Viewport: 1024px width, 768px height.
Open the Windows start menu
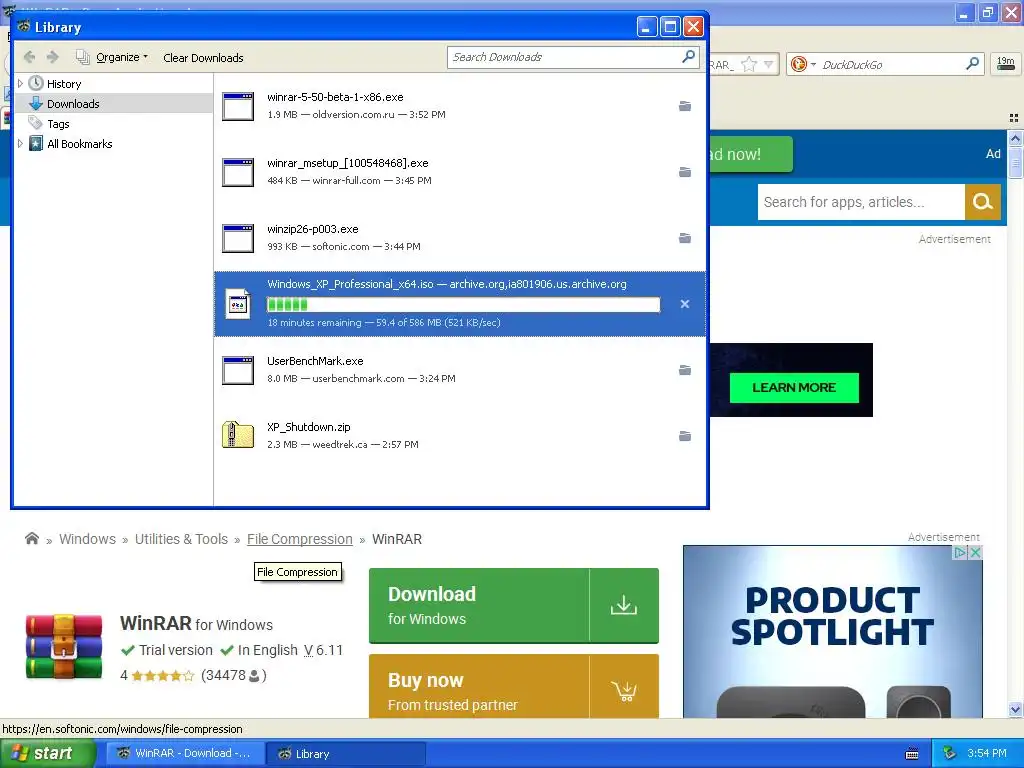point(48,754)
